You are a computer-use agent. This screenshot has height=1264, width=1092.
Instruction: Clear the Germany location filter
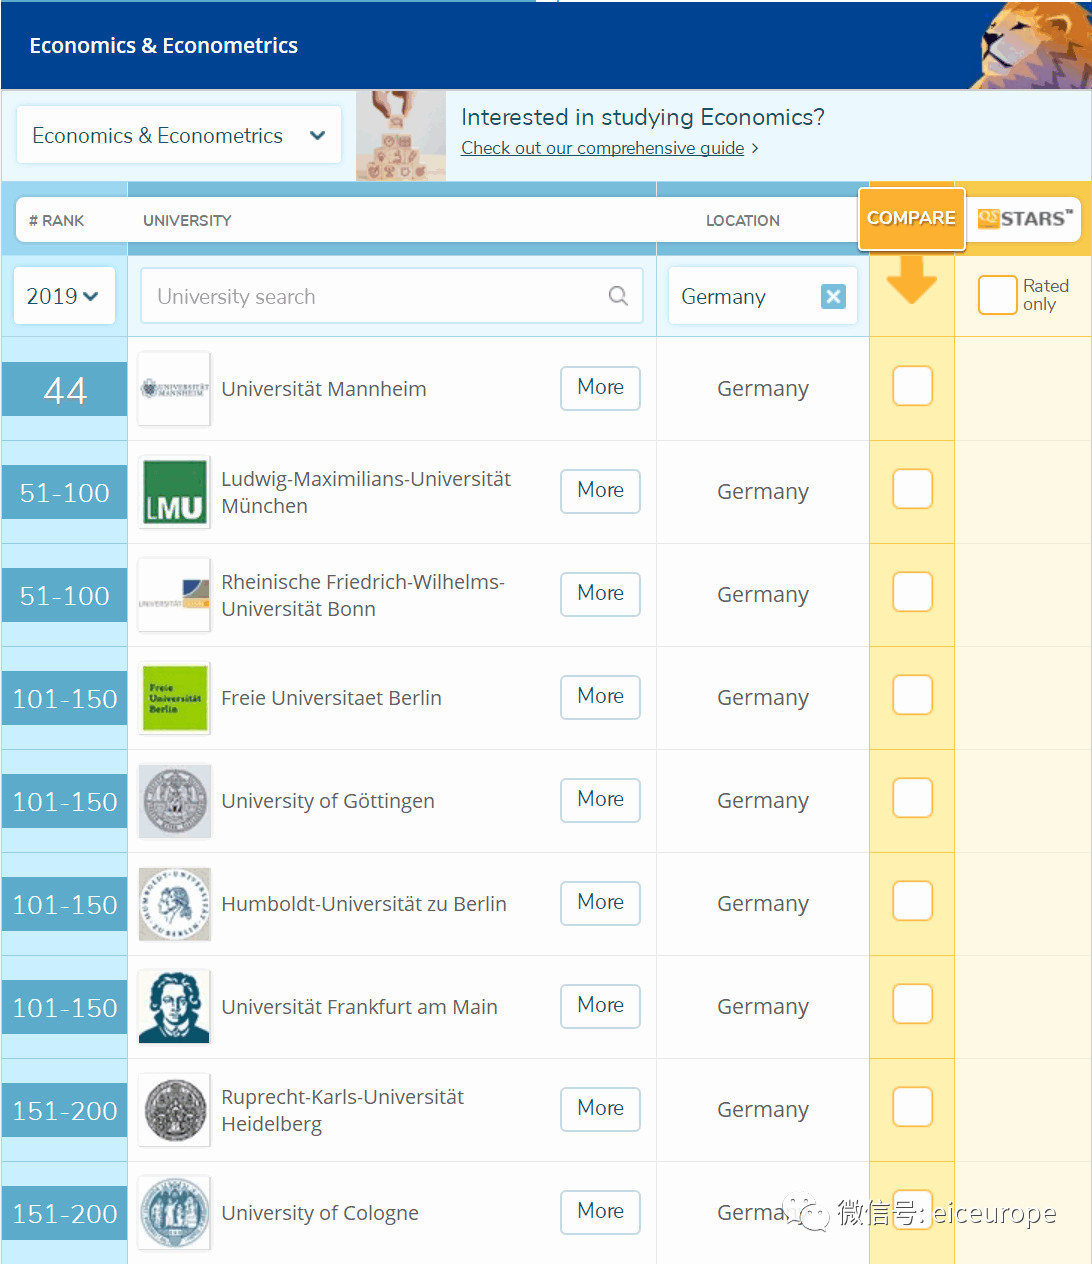(x=833, y=296)
